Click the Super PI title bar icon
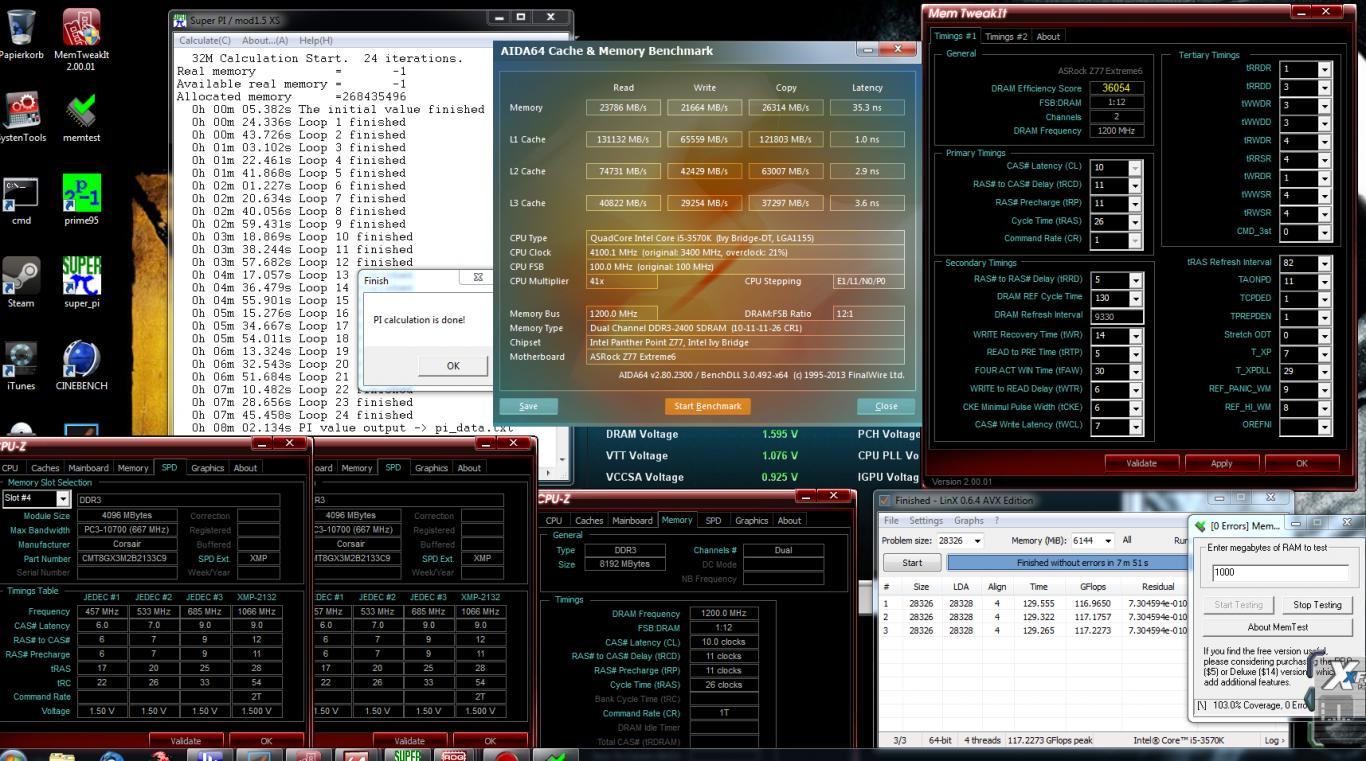Viewport: 1366px width, 761px height. pos(180,20)
